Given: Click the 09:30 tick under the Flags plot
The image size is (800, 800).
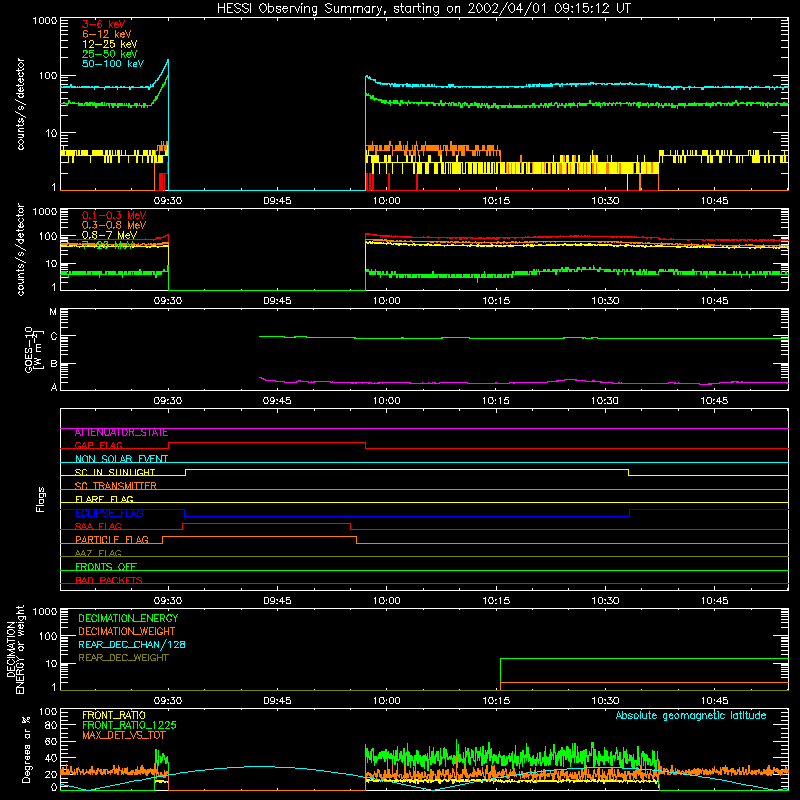Looking at the screenshot, I should [x=168, y=601].
